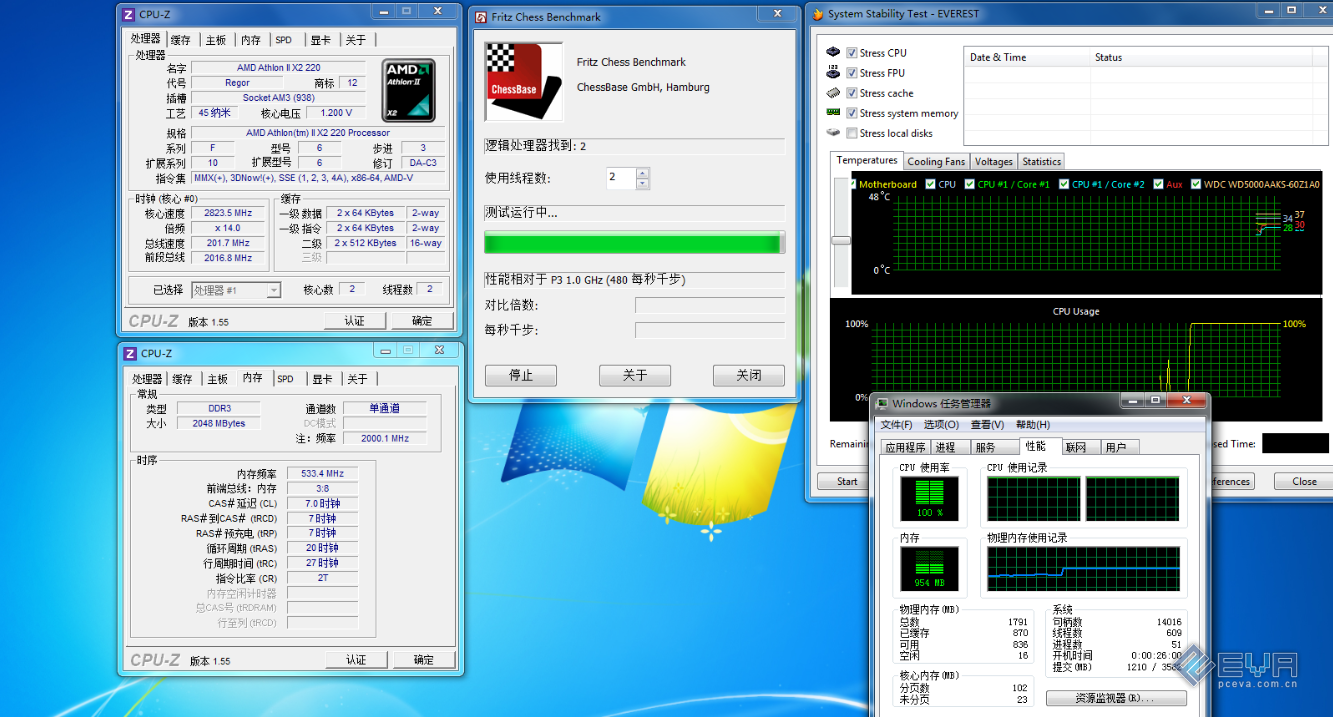
Task: Click the RAM module icon beside Stress system memory
Action: (x=833, y=112)
